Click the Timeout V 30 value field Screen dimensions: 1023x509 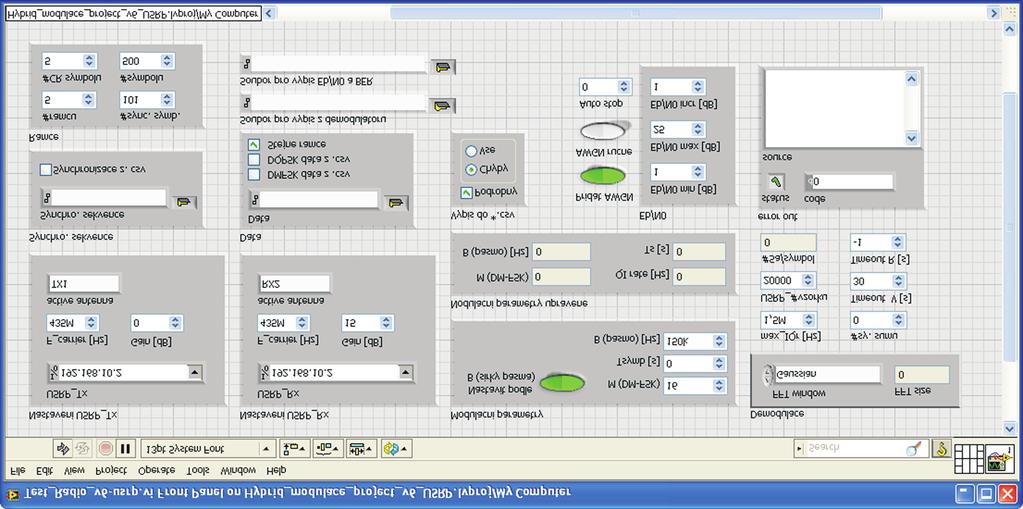click(871, 281)
